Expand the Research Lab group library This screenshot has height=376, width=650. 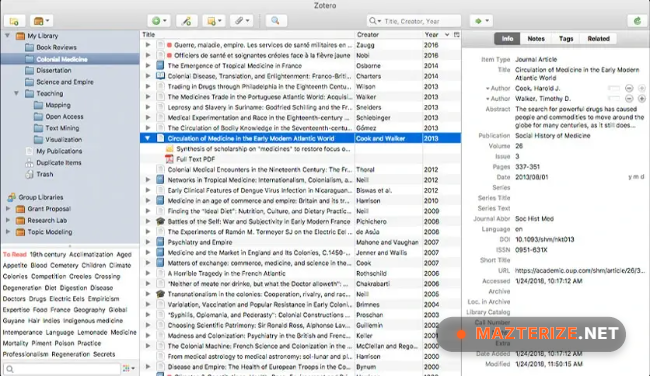click(7, 221)
